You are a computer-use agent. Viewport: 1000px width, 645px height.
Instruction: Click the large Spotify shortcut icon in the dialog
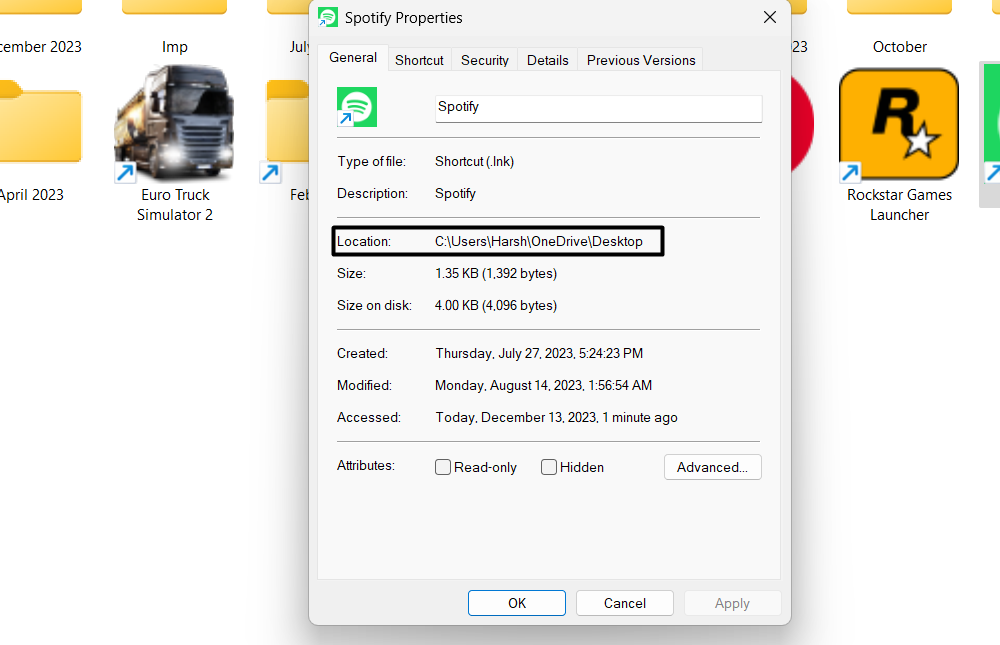[x=357, y=107]
